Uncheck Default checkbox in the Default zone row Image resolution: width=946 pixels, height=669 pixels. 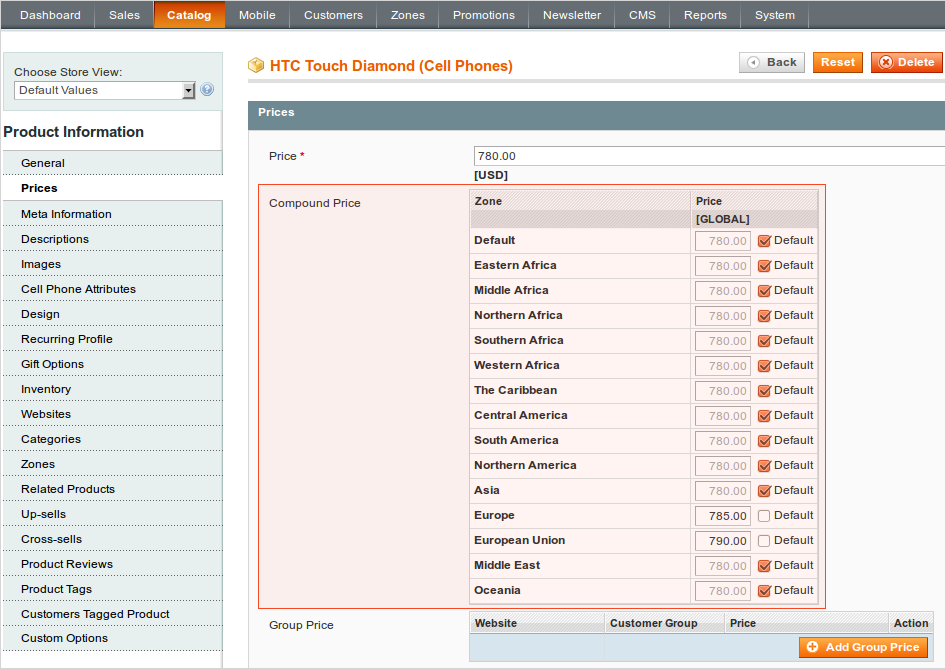[764, 241]
